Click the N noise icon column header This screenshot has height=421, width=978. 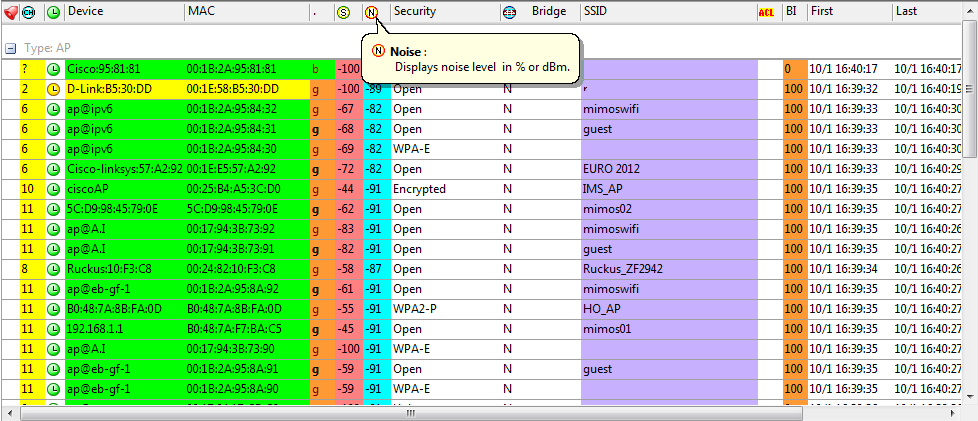[x=372, y=12]
